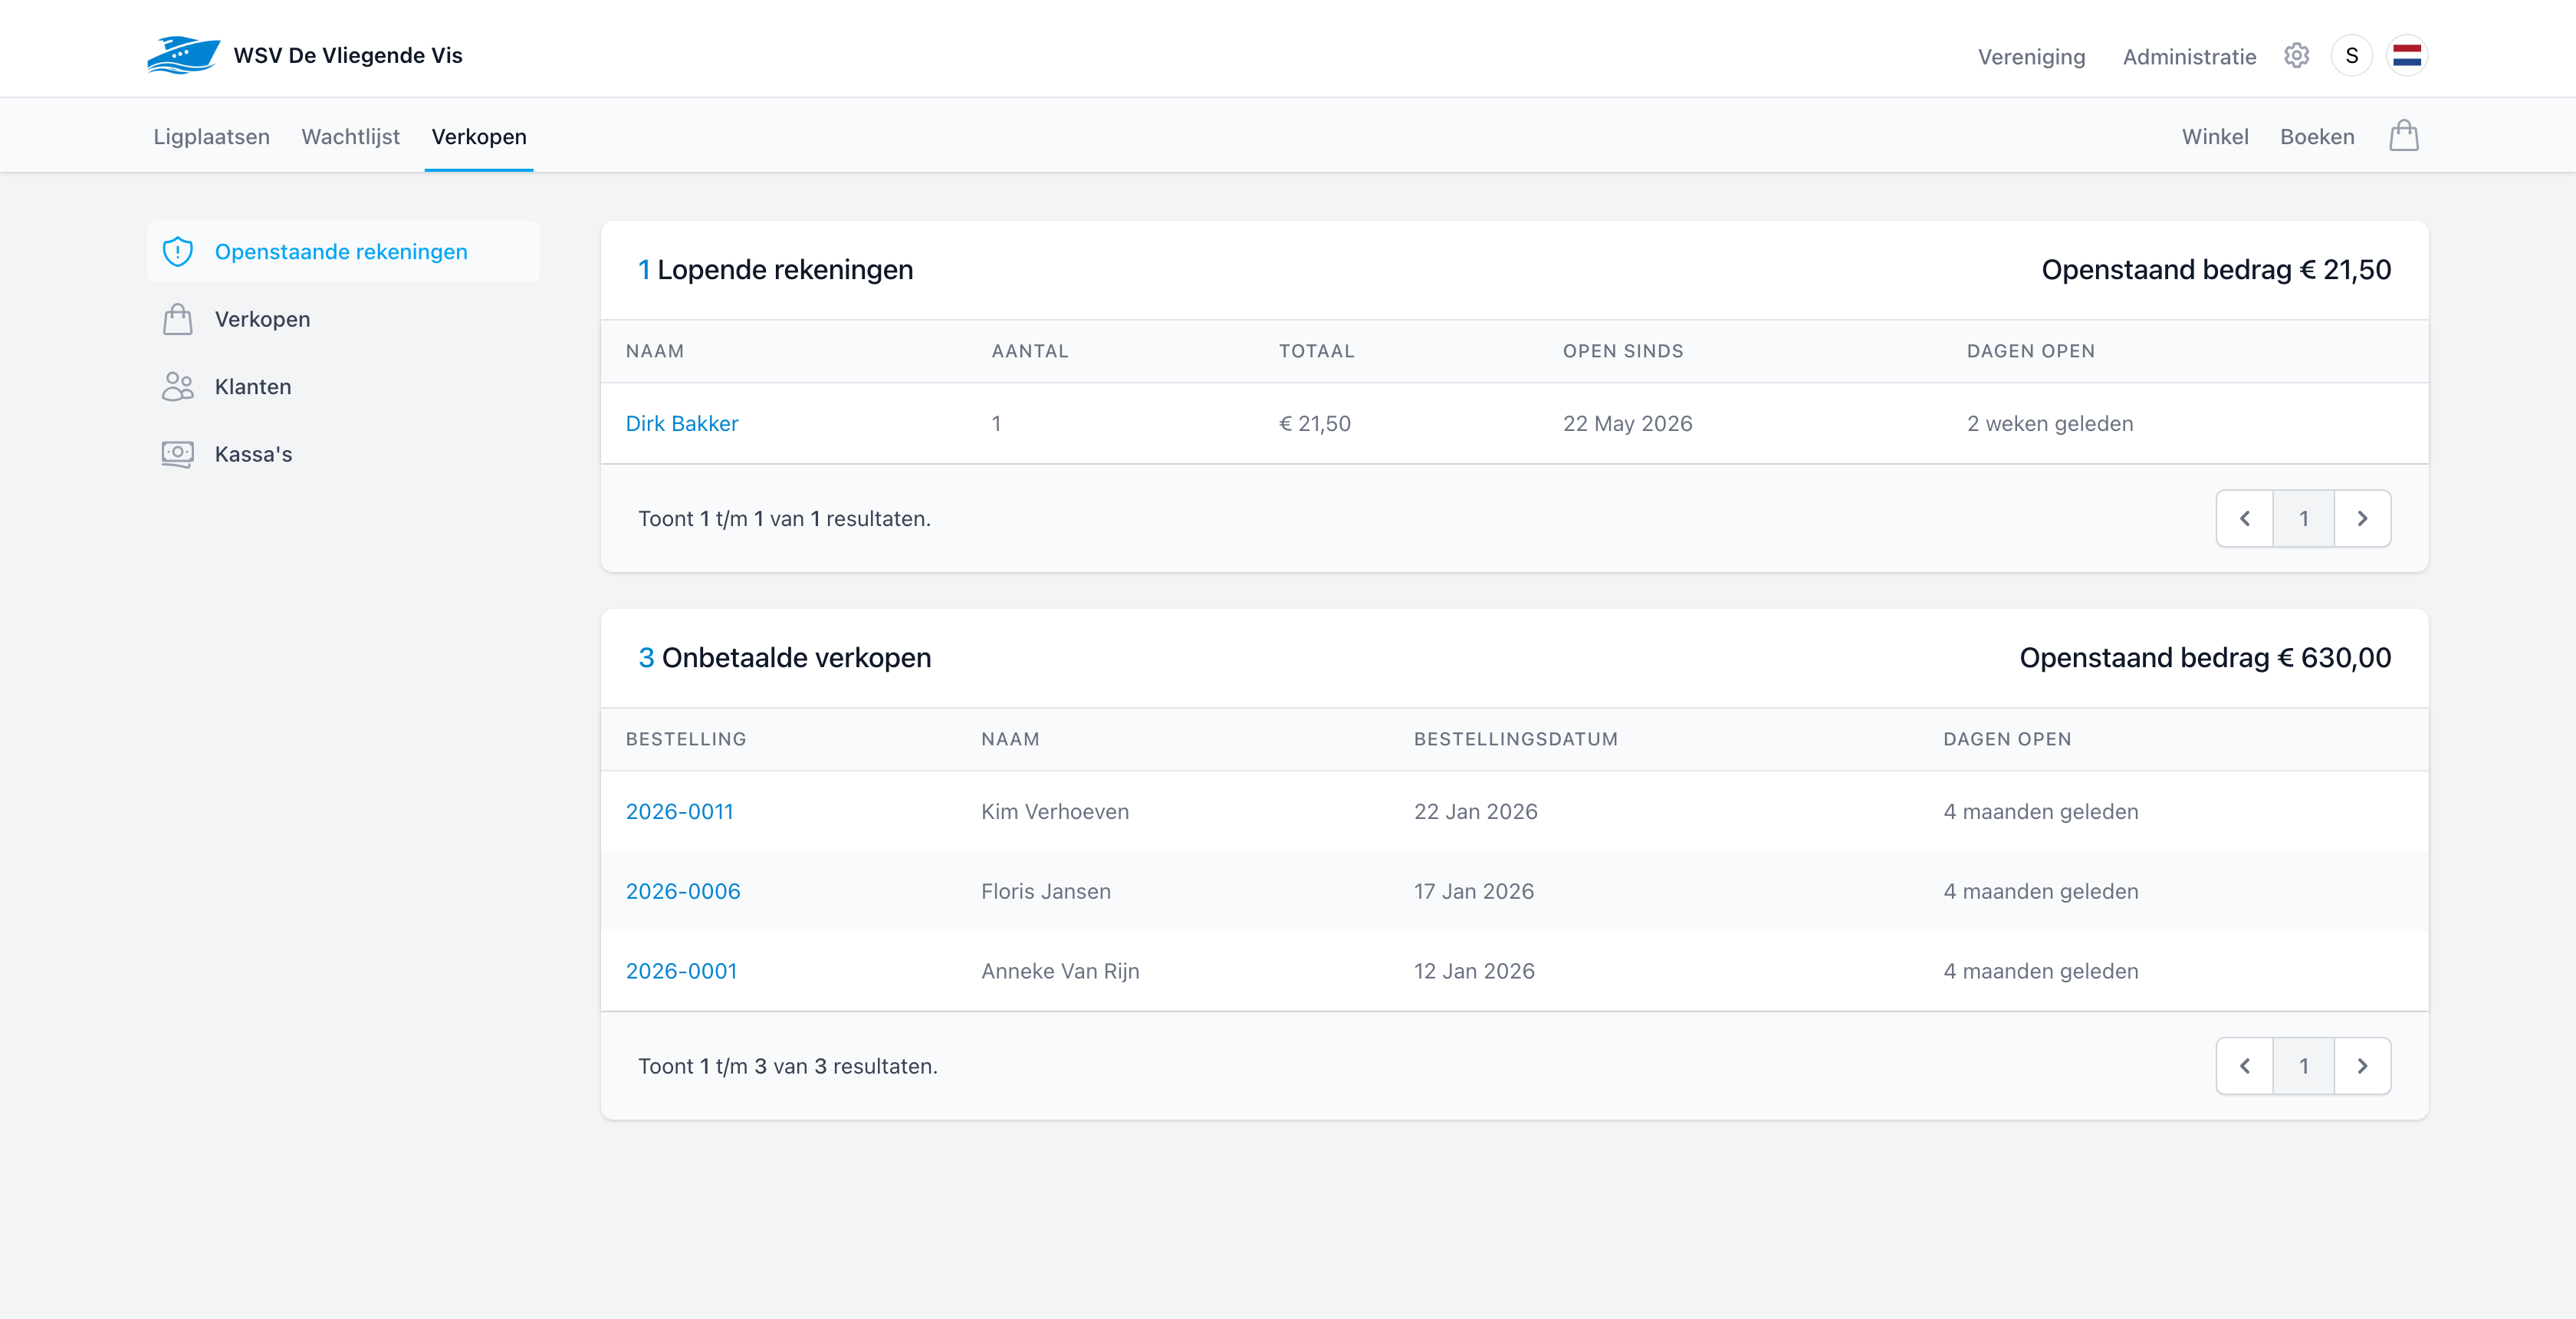Open the Administratie menu
The image size is (2576, 1319).
coord(2189,57)
